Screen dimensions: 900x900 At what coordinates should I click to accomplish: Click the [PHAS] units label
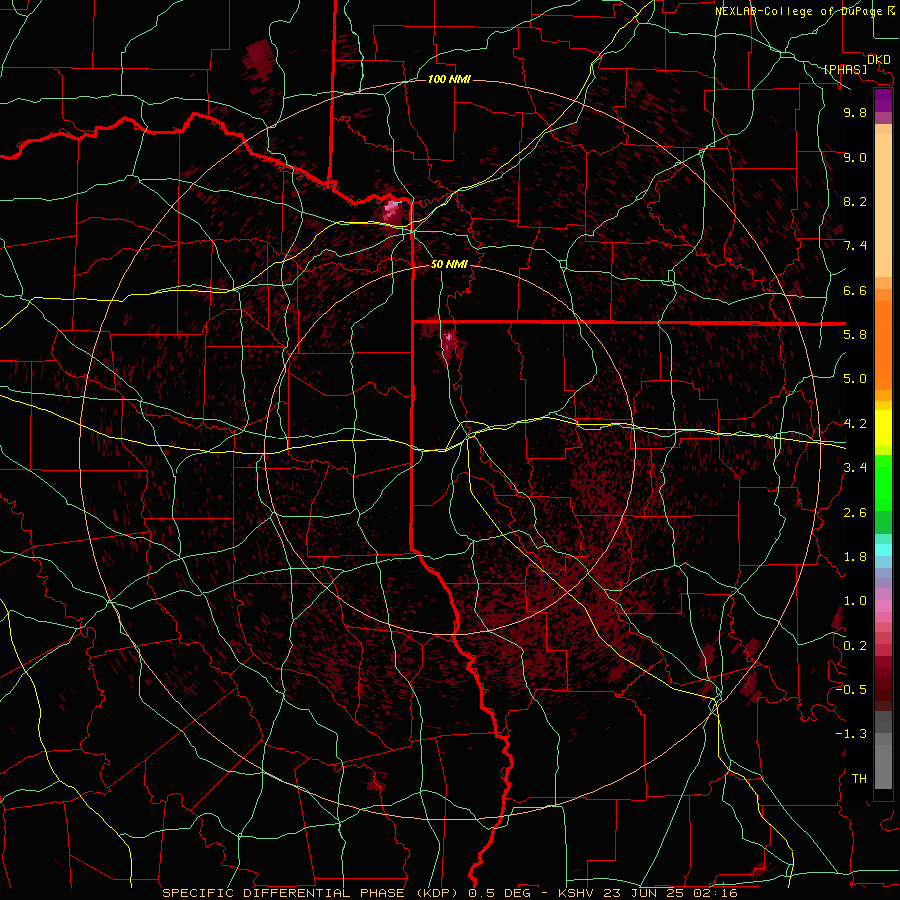(845, 70)
